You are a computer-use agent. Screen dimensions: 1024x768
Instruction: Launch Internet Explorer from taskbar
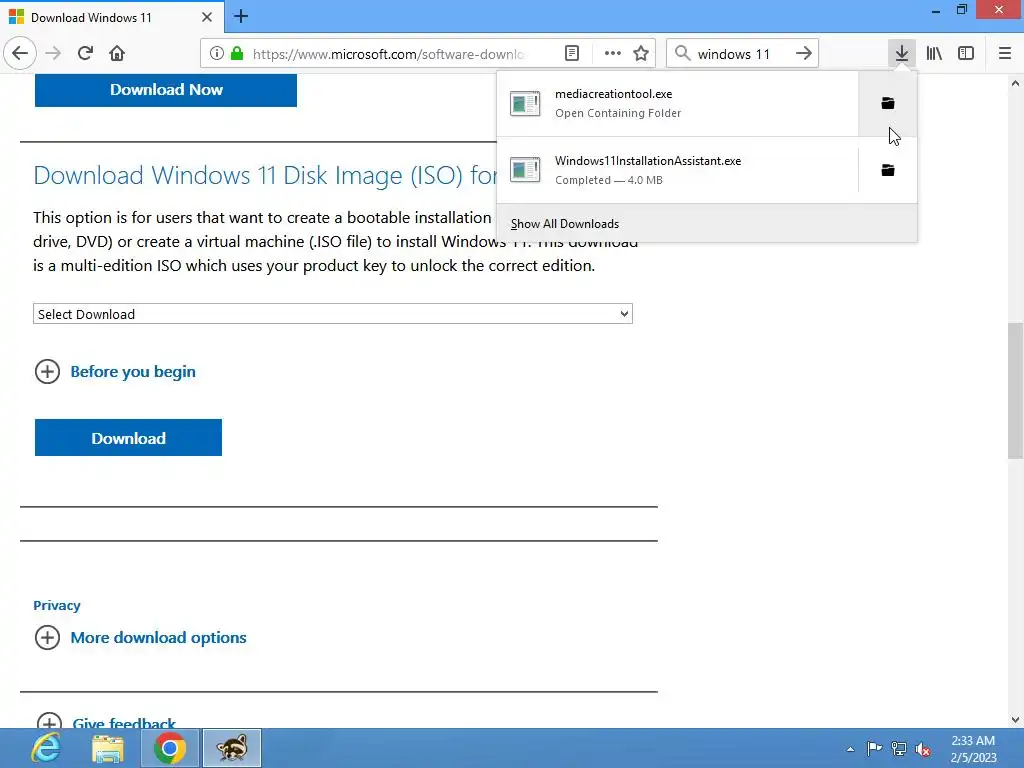46,748
